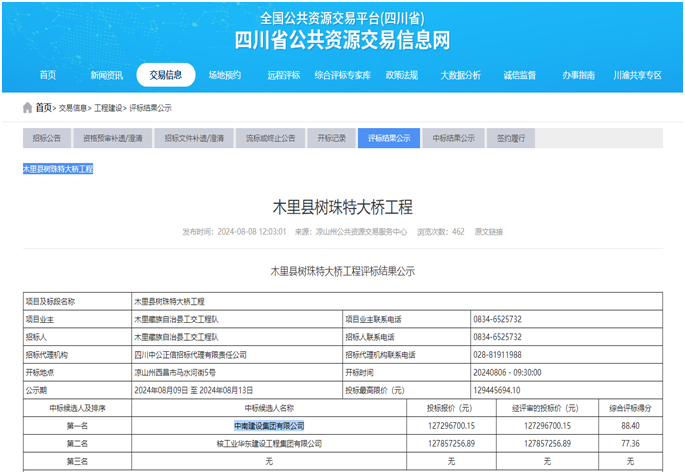This screenshot has height=474, width=685.
Task: Open the 综合评标专家库 navigation item
Action: coord(343,75)
